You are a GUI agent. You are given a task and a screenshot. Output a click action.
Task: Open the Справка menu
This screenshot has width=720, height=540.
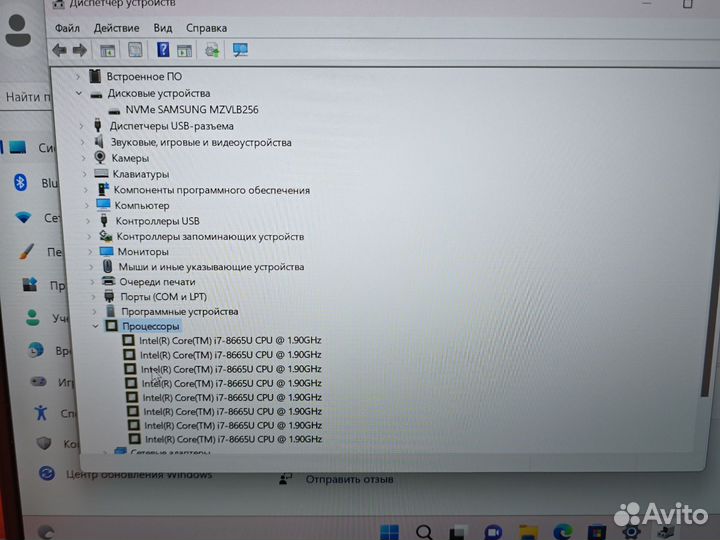[206, 28]
